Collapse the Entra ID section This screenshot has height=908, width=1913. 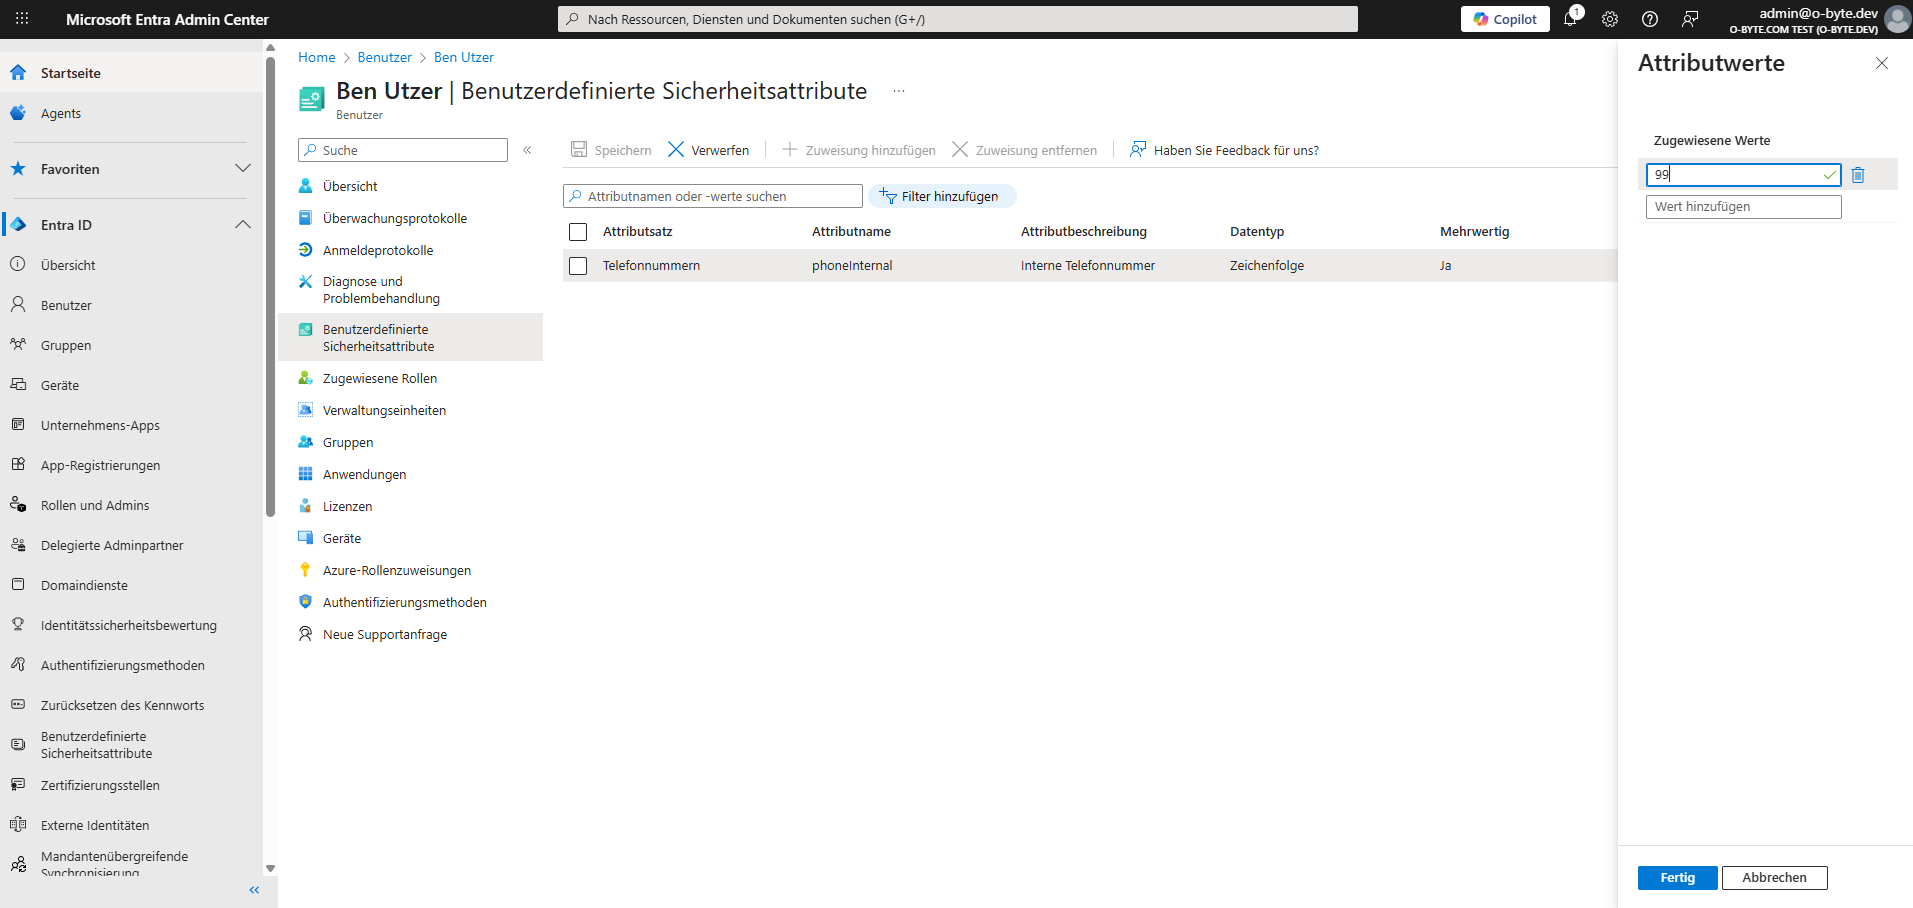(242, 225)
